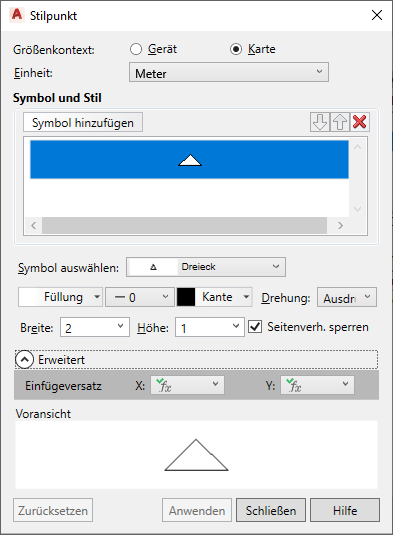
Task: Click the AutoCAD logo in the title bar
Action: pos(16,15)
